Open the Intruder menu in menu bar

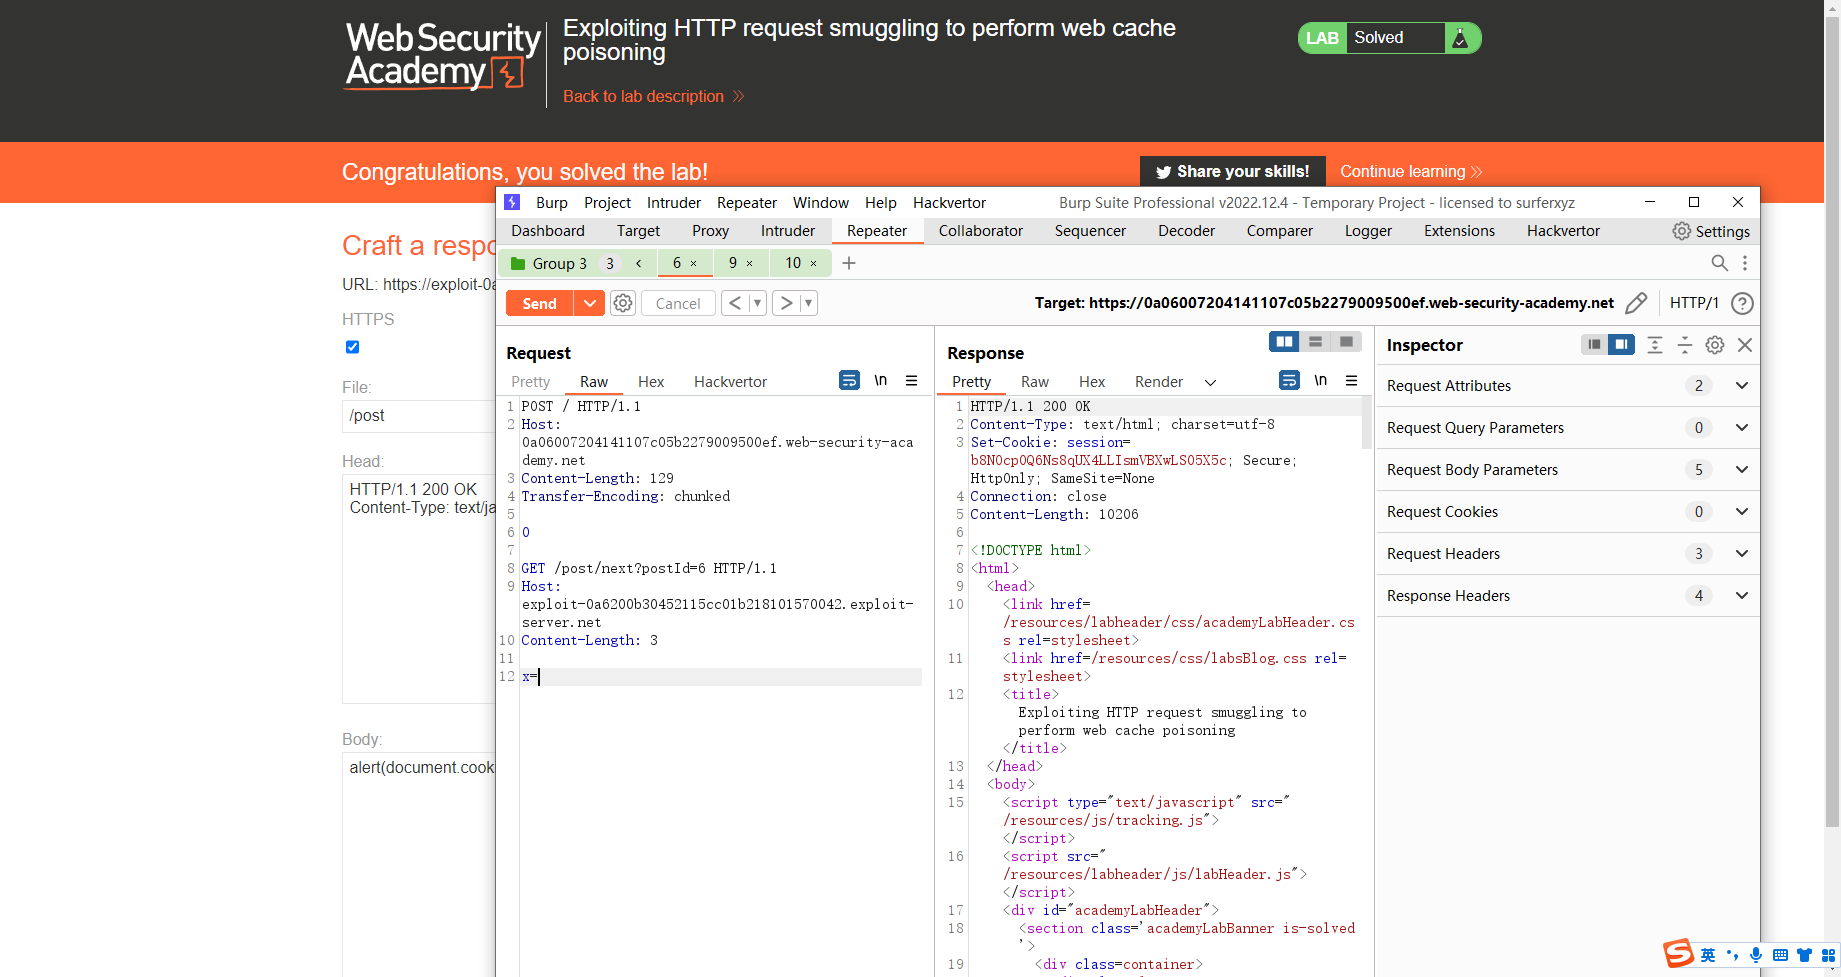[673, 202]
